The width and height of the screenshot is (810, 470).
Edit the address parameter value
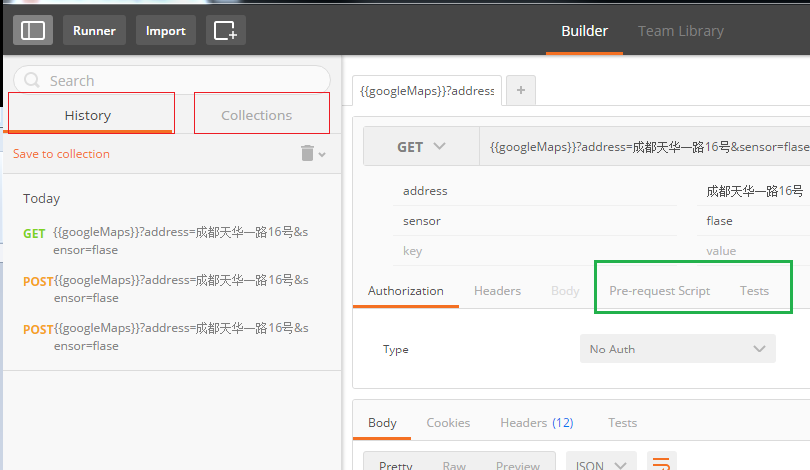pos(754,191)
